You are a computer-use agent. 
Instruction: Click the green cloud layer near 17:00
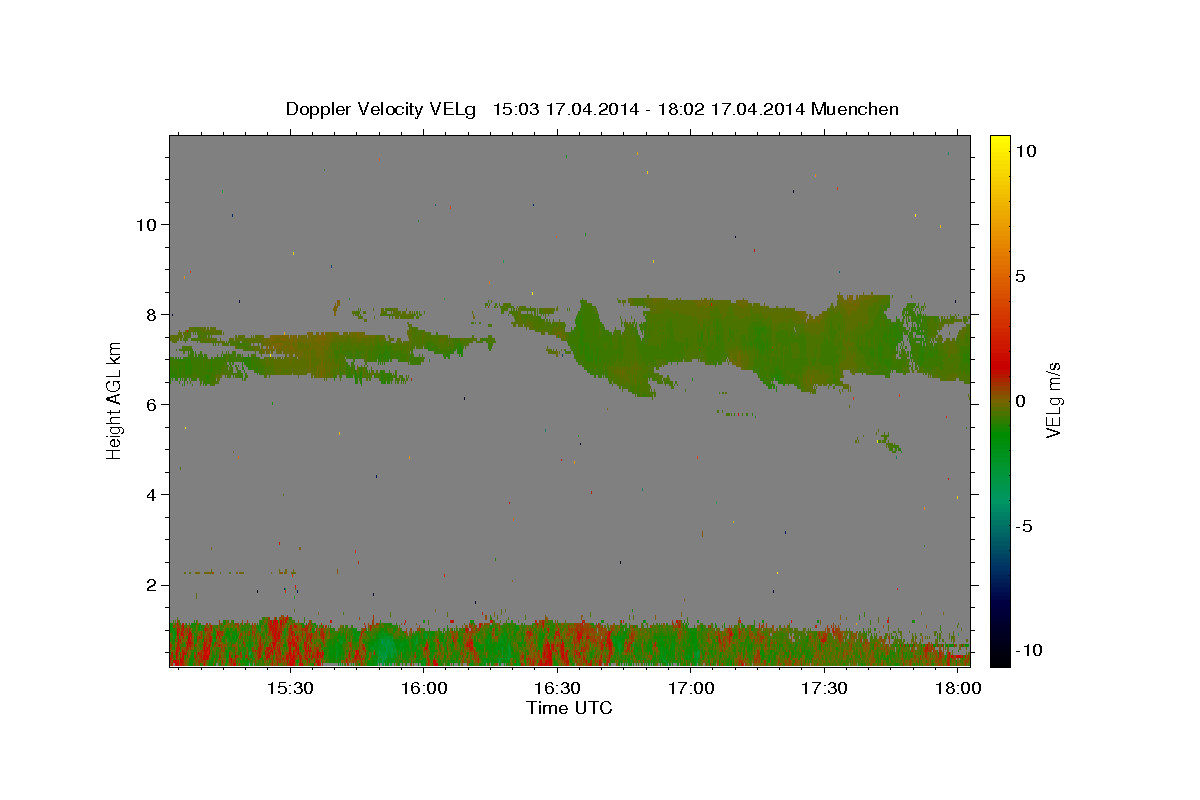[x=700, y=335]
